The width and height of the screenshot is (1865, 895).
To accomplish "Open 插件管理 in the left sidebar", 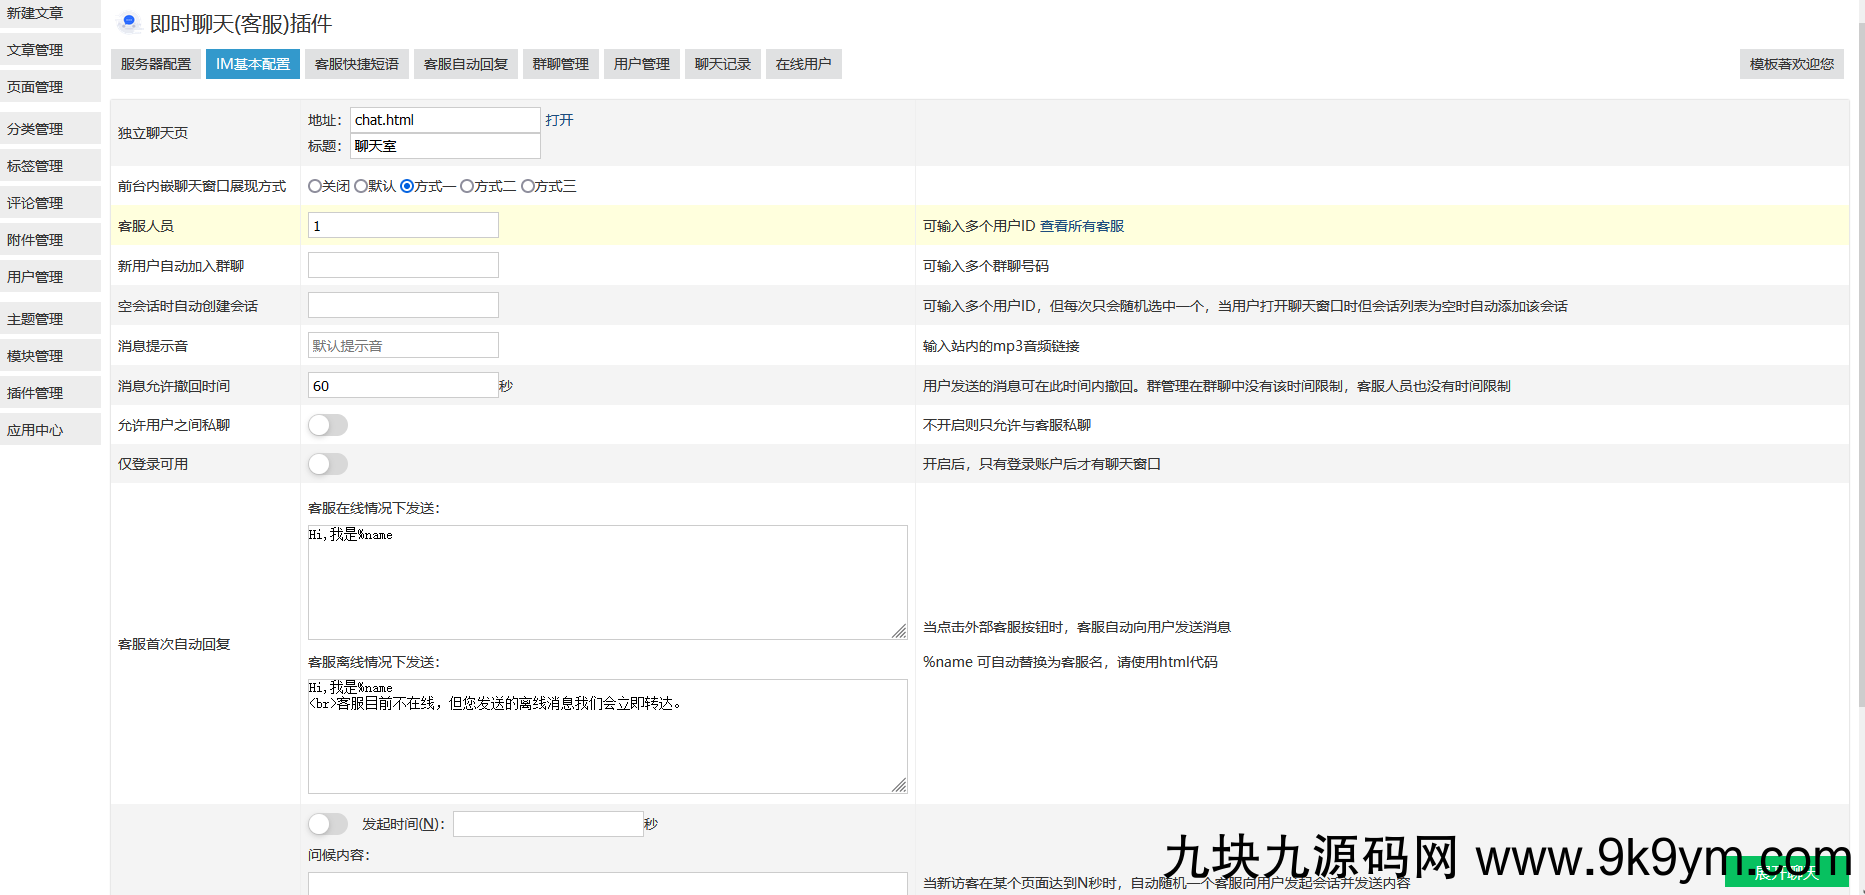I will tap(36, 393).
